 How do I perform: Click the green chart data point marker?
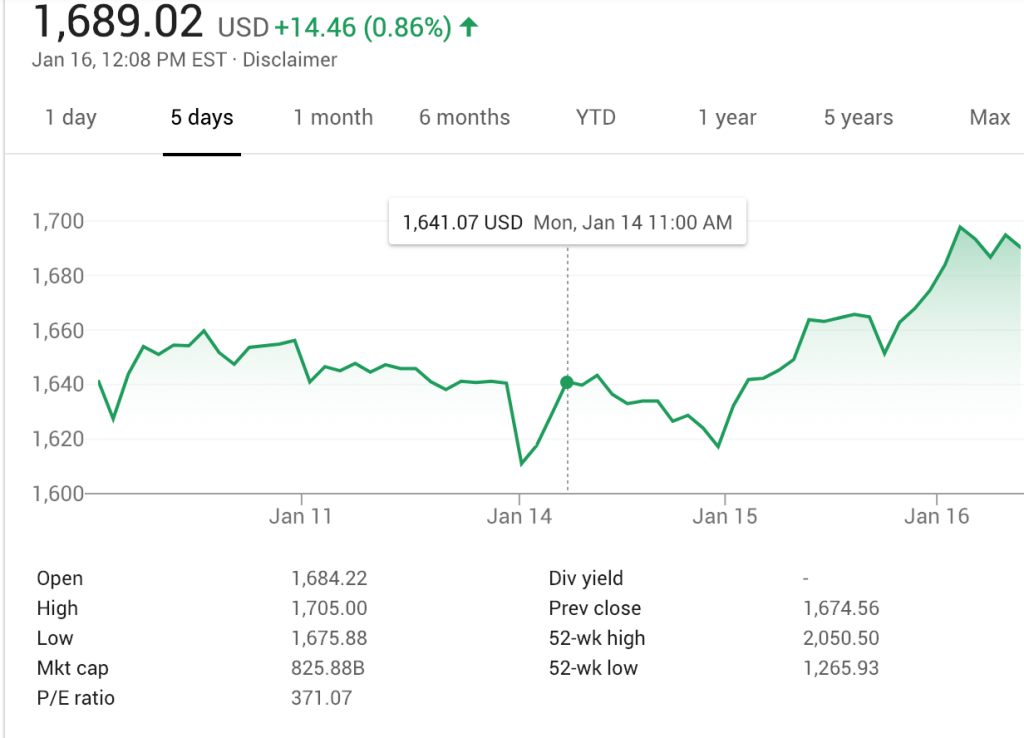pyautogui.click(x=567, y=382)
